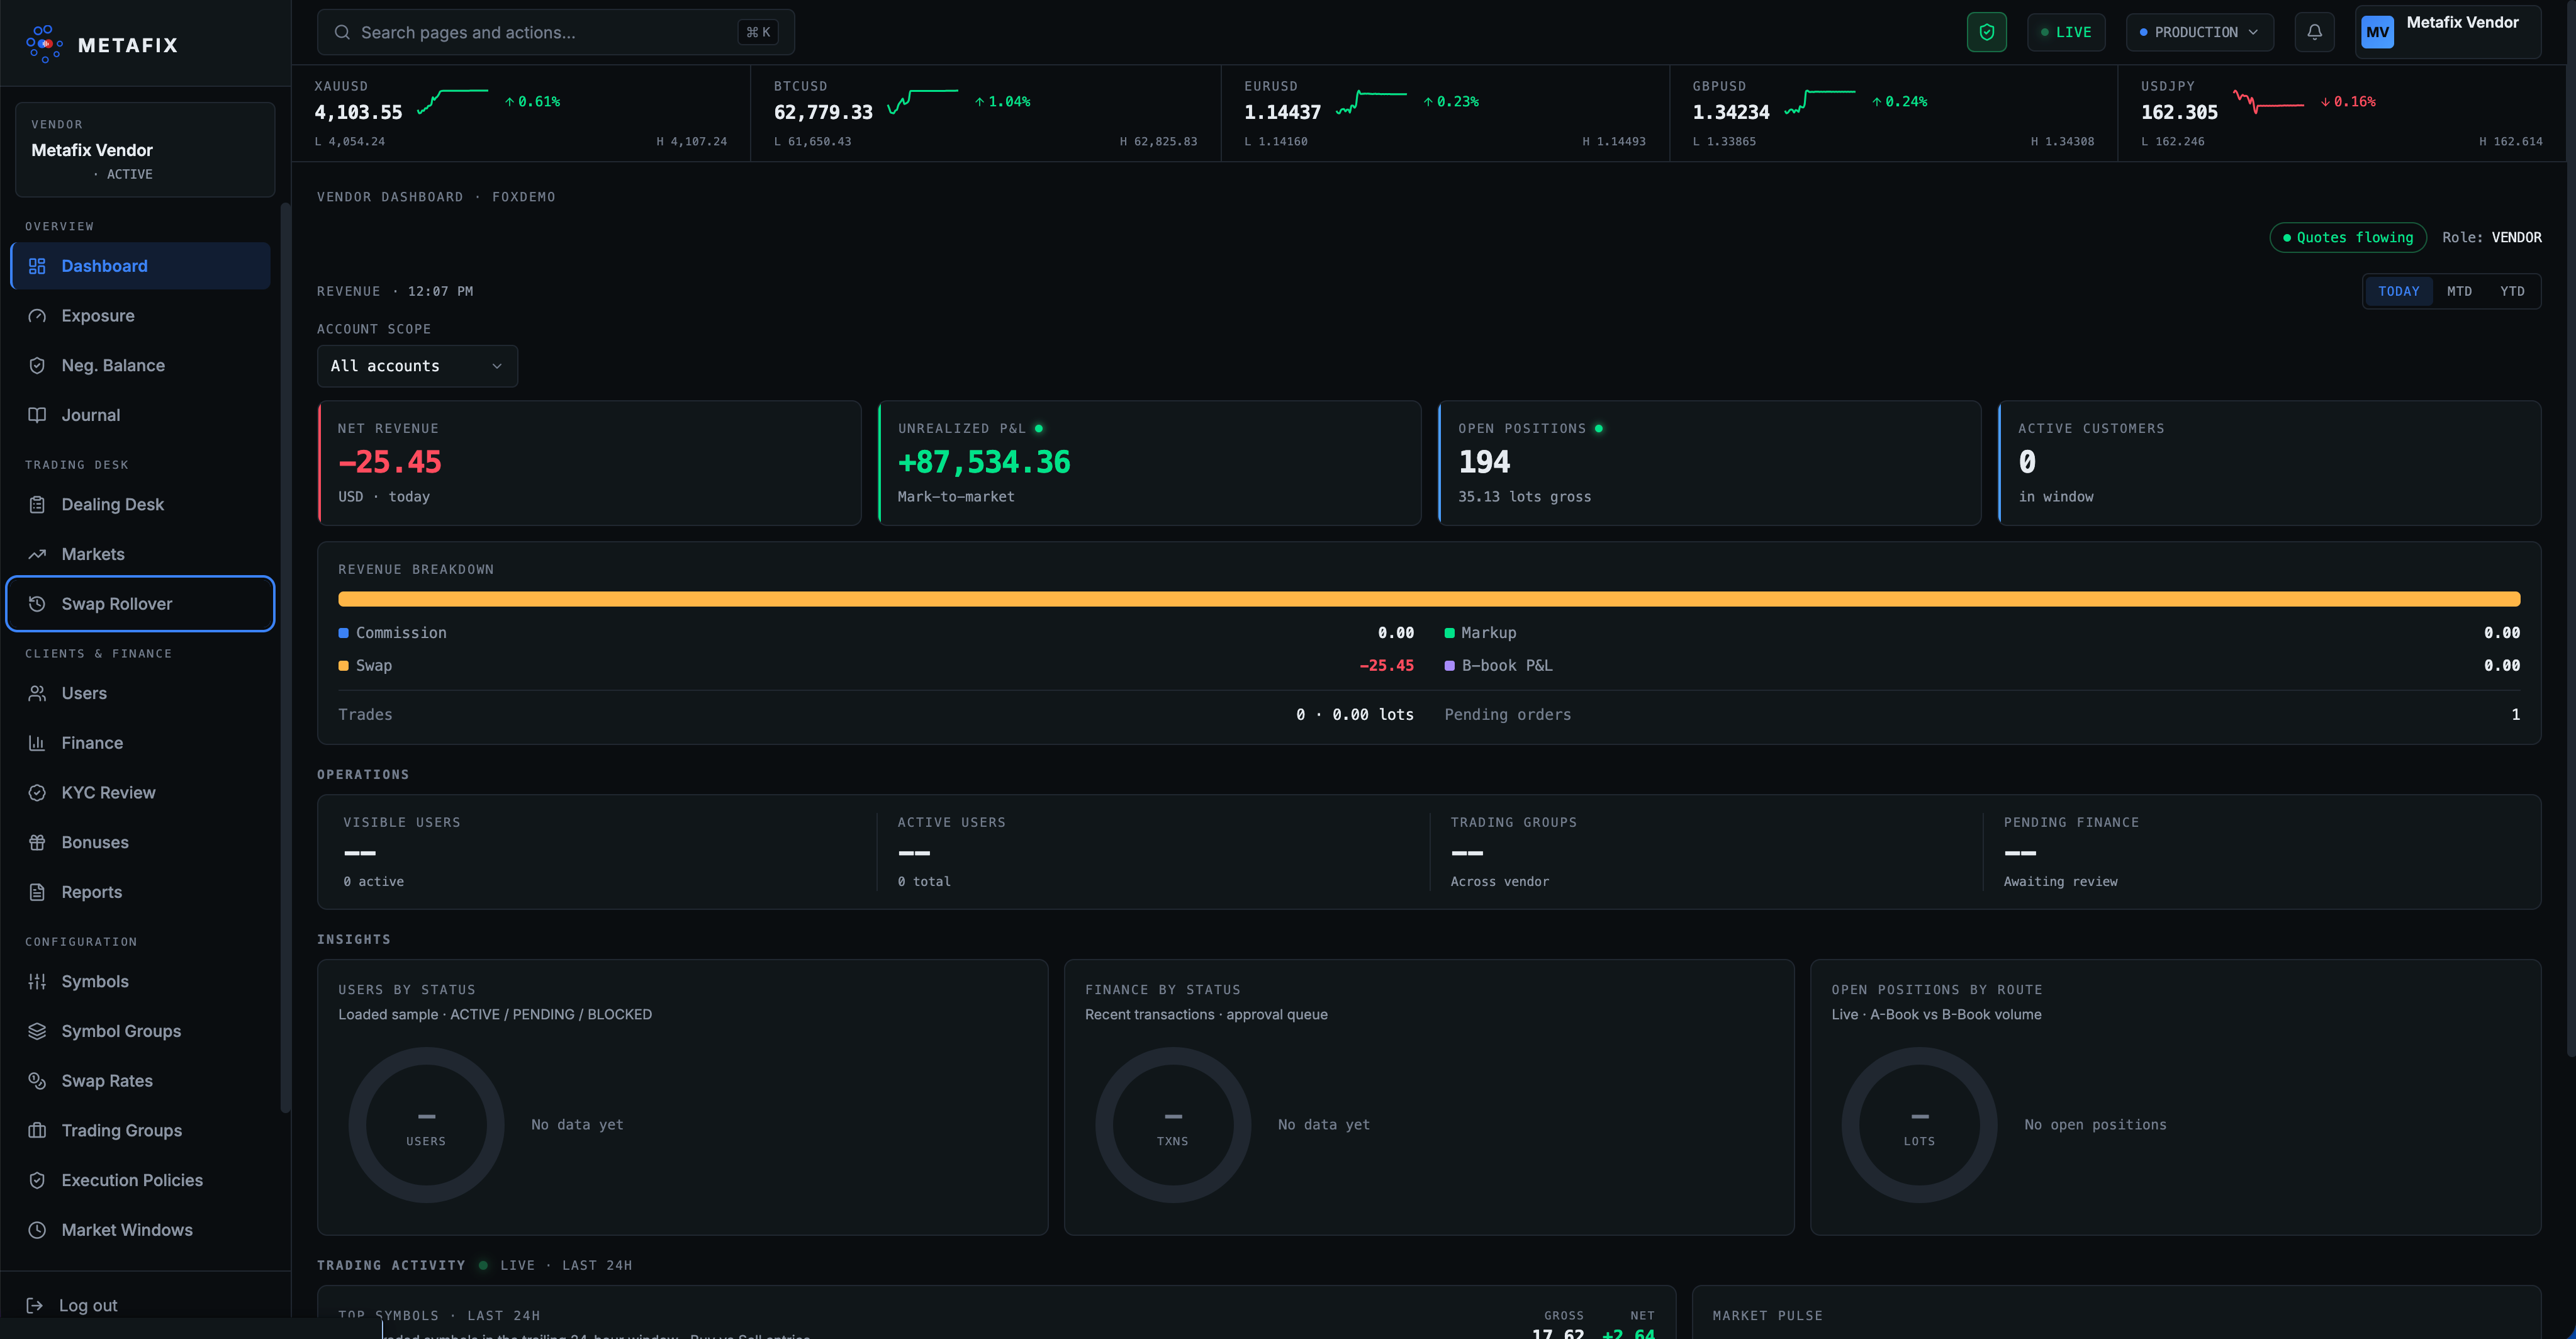2576x1339 pixels.
Task: Click the Trading Groups briefcase icon
Action: coord(37,1131)
